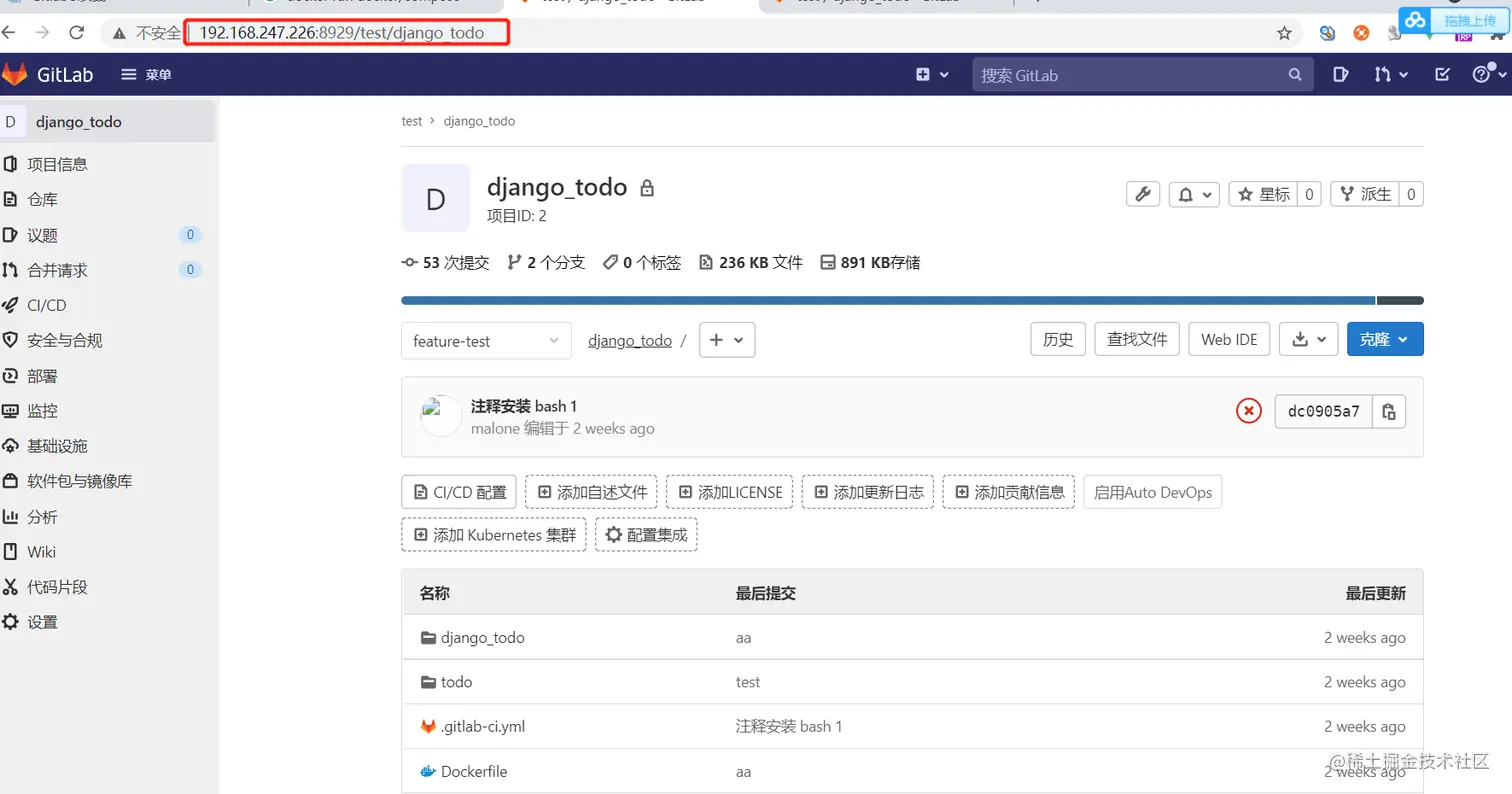Click the django_todo project header in sidebar
This screenshot has width=1512, height=794.
click(x=107, y=122)
